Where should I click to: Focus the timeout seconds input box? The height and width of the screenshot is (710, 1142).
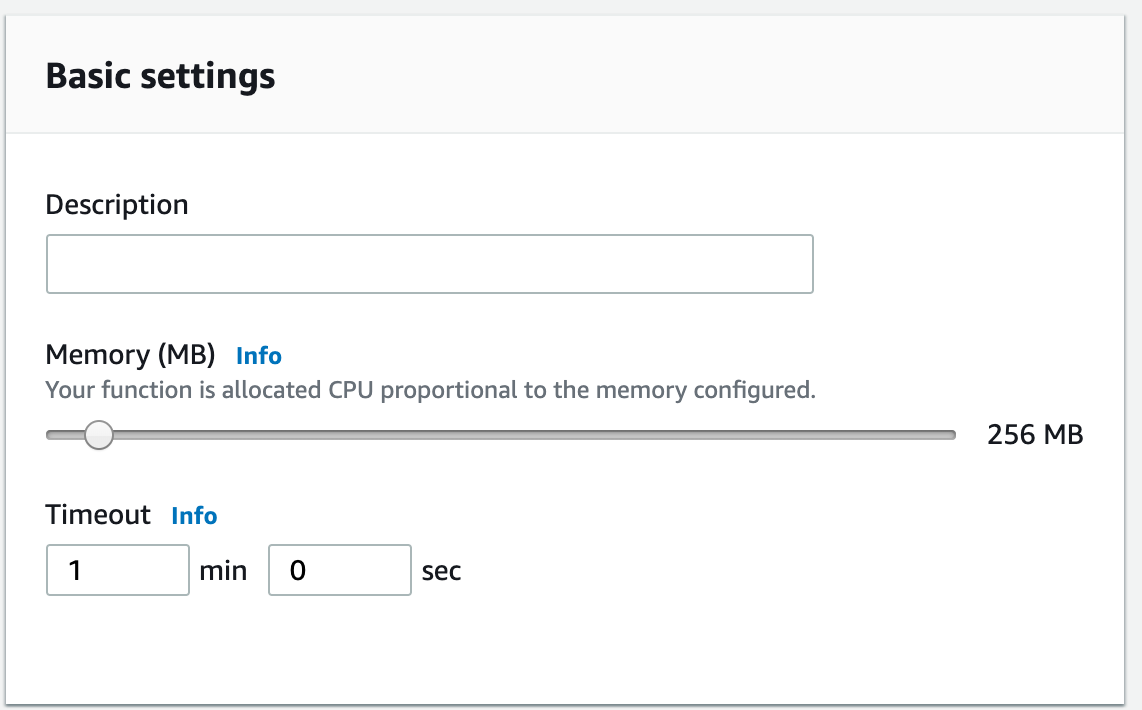(339, 570)
